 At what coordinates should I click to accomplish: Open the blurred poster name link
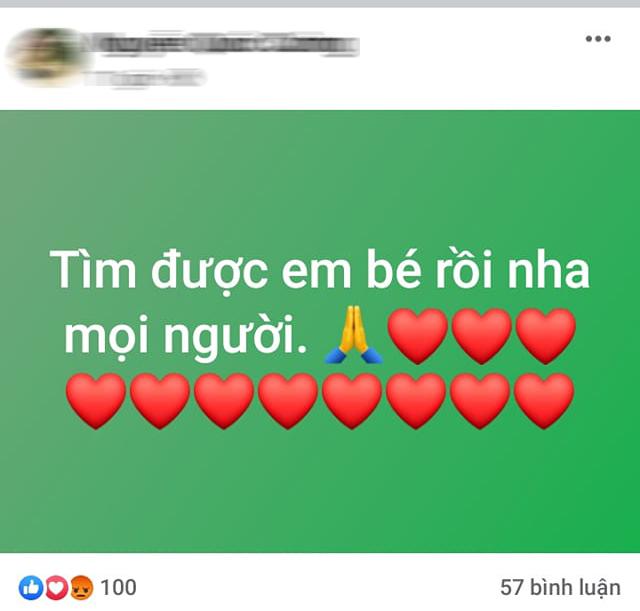(224, 46)
